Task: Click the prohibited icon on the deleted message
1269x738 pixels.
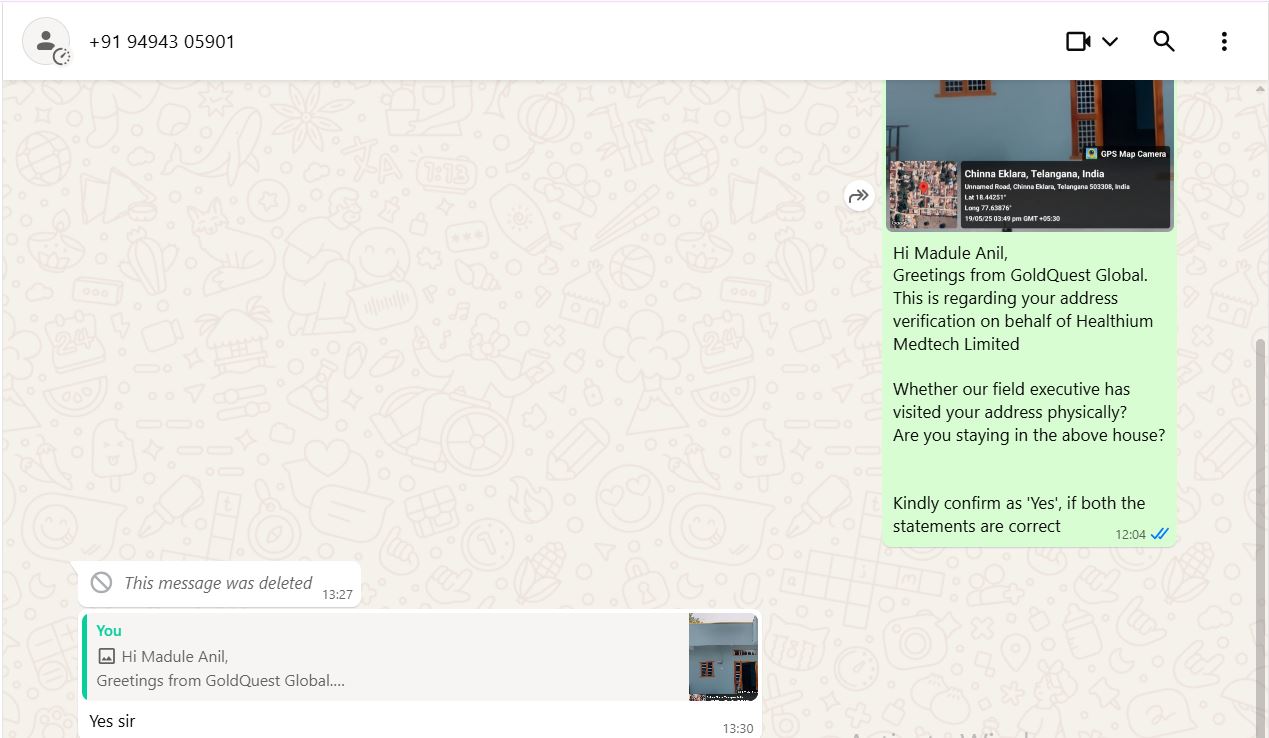Action: click(101, 583)
